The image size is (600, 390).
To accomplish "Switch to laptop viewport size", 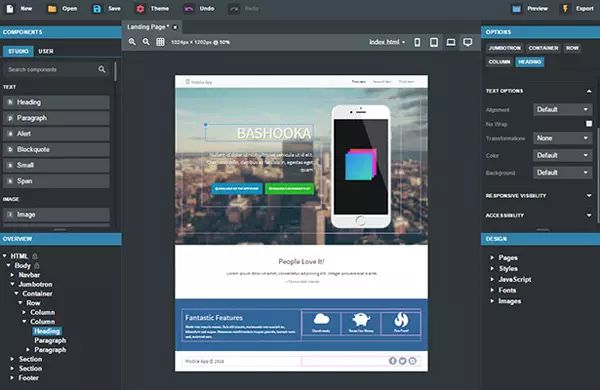I will 451,42.
